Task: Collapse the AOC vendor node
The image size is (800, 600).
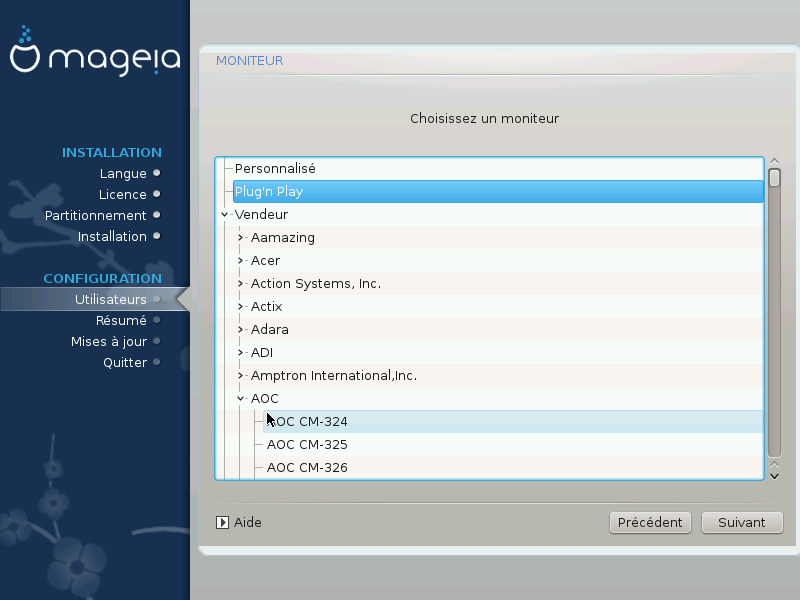Action: [x=240, y=398]
